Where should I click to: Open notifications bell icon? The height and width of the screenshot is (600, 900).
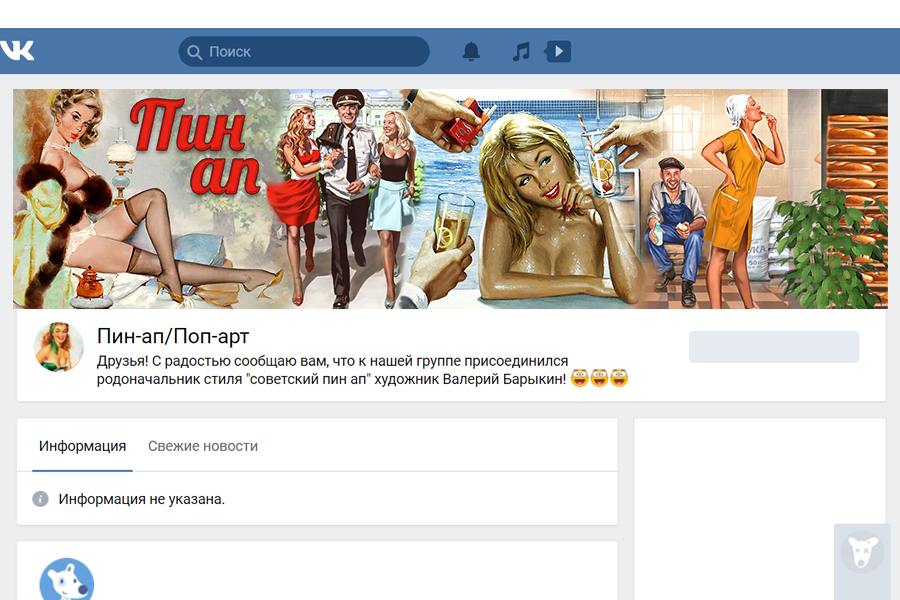coord(471,52)
